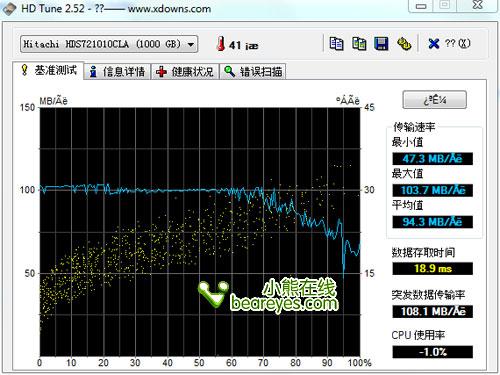Click the maximum value 103.7 MB field
500x375 pixels.
[x=432, y=190]
